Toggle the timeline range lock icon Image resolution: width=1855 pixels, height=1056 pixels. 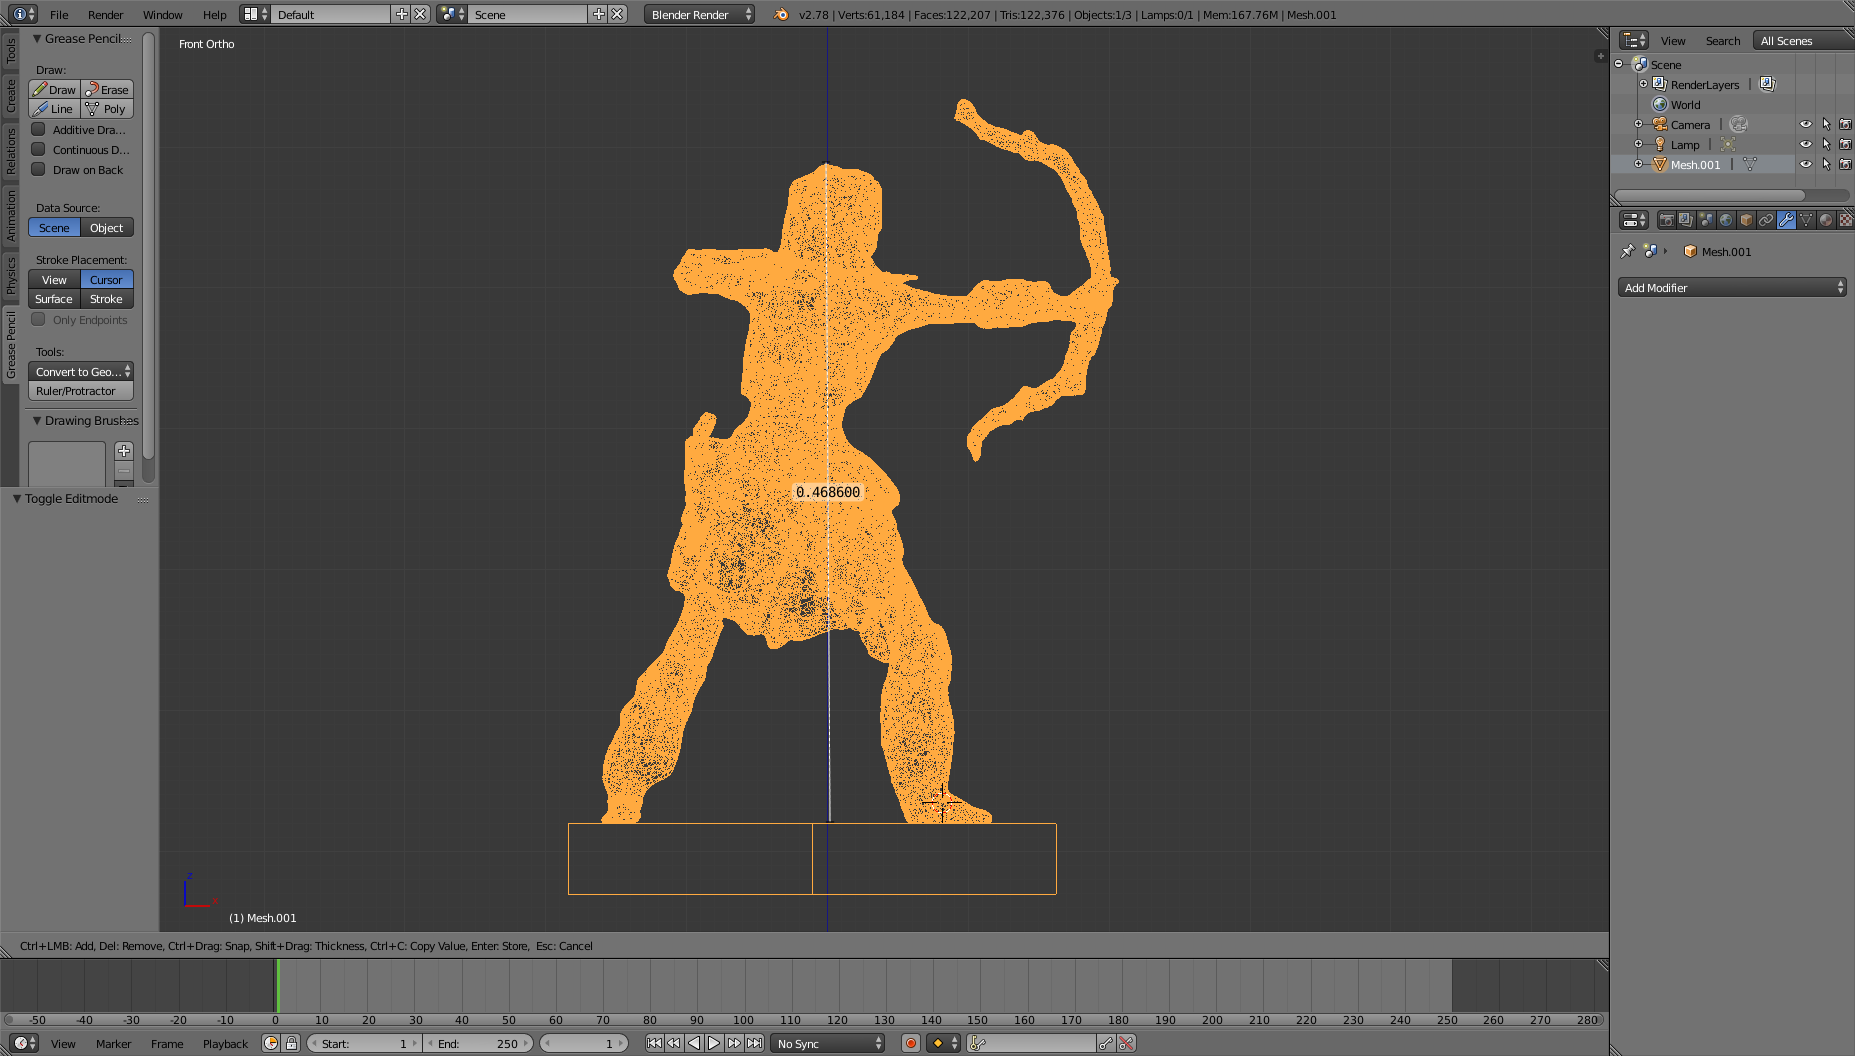[x=291, y=1043]
